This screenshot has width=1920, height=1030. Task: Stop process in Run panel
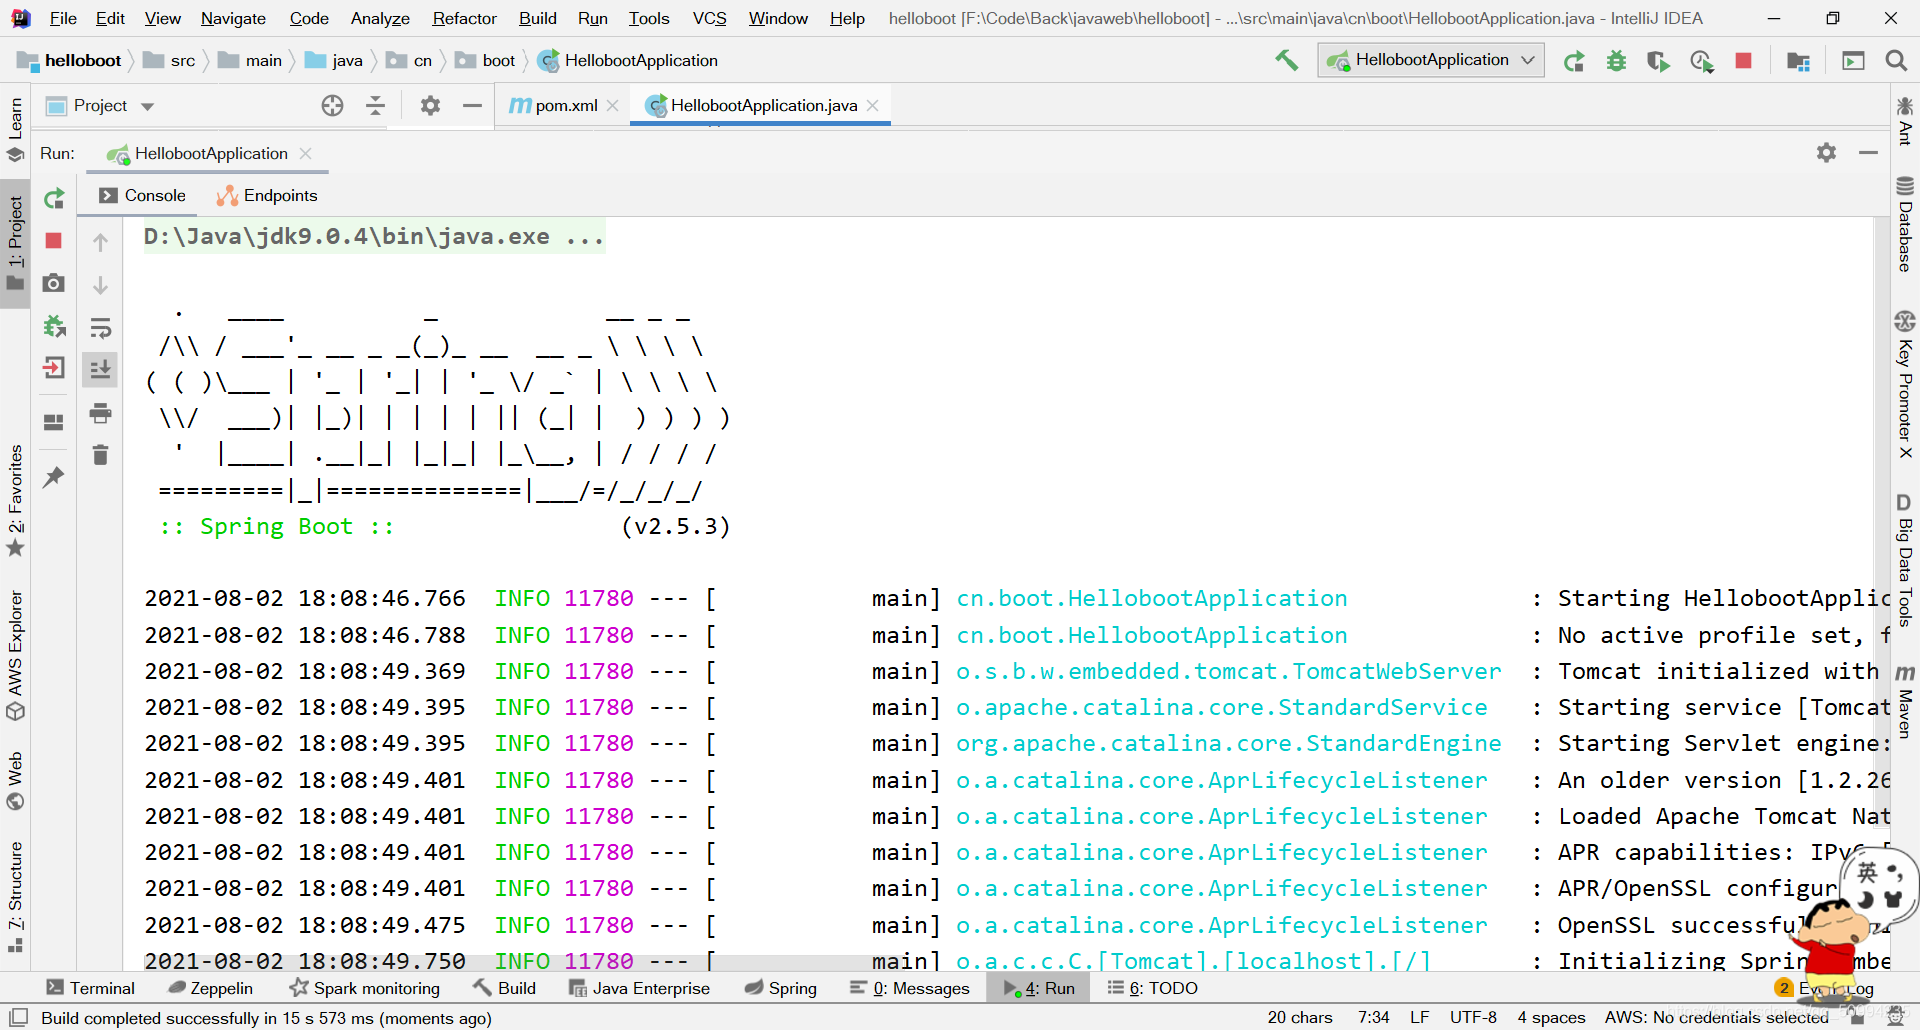coord(54,241)
